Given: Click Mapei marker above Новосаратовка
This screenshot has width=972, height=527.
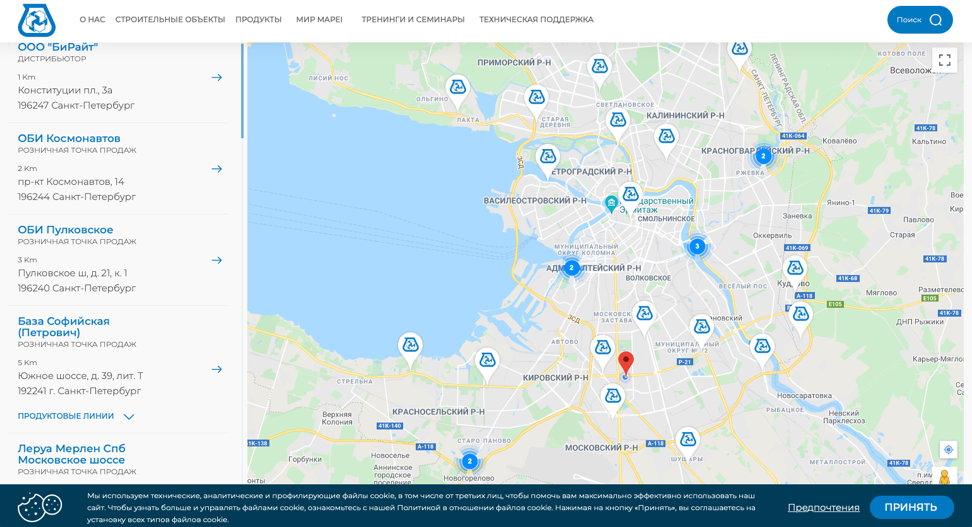Looking at the screenshot, I should click(762, 350).
